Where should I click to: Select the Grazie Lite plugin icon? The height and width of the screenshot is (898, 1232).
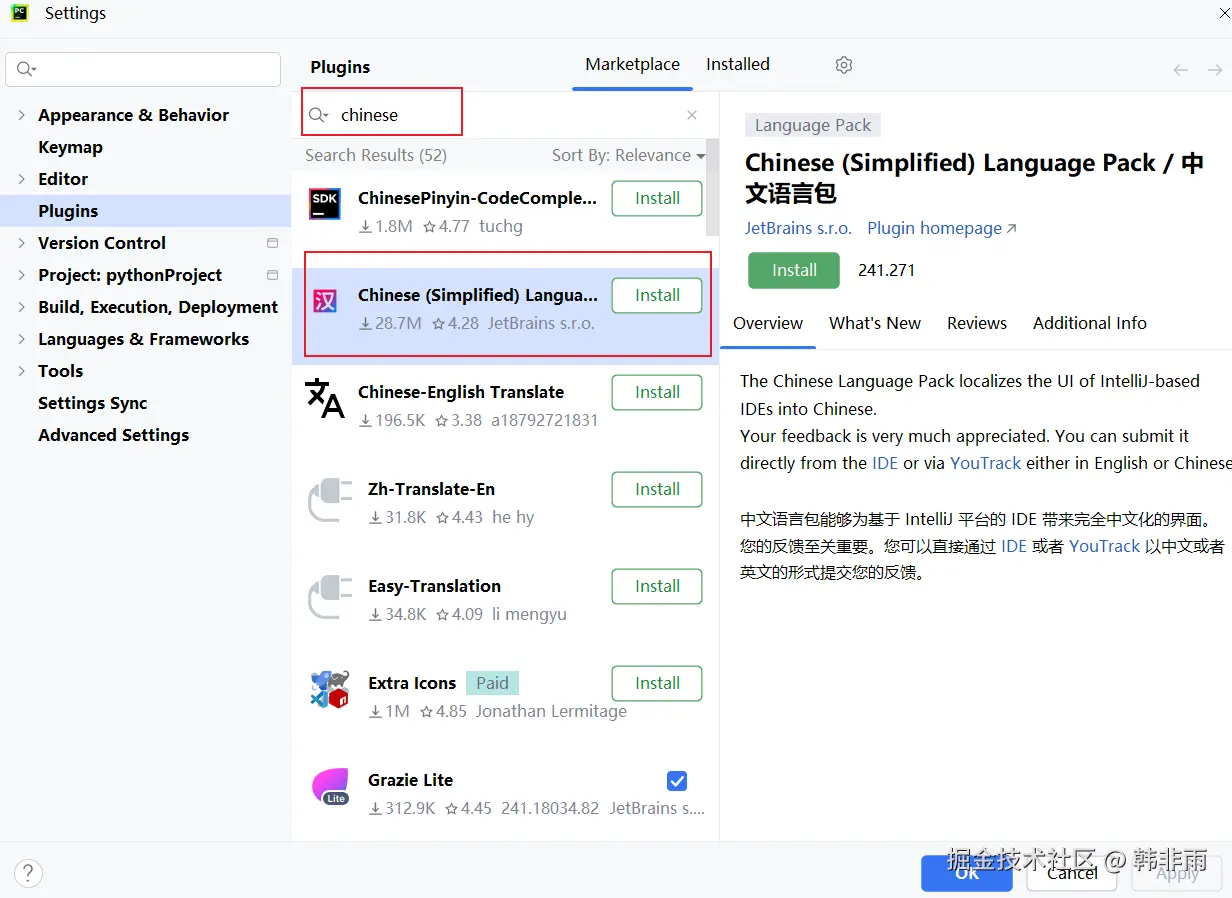click(x=330, y=786)
